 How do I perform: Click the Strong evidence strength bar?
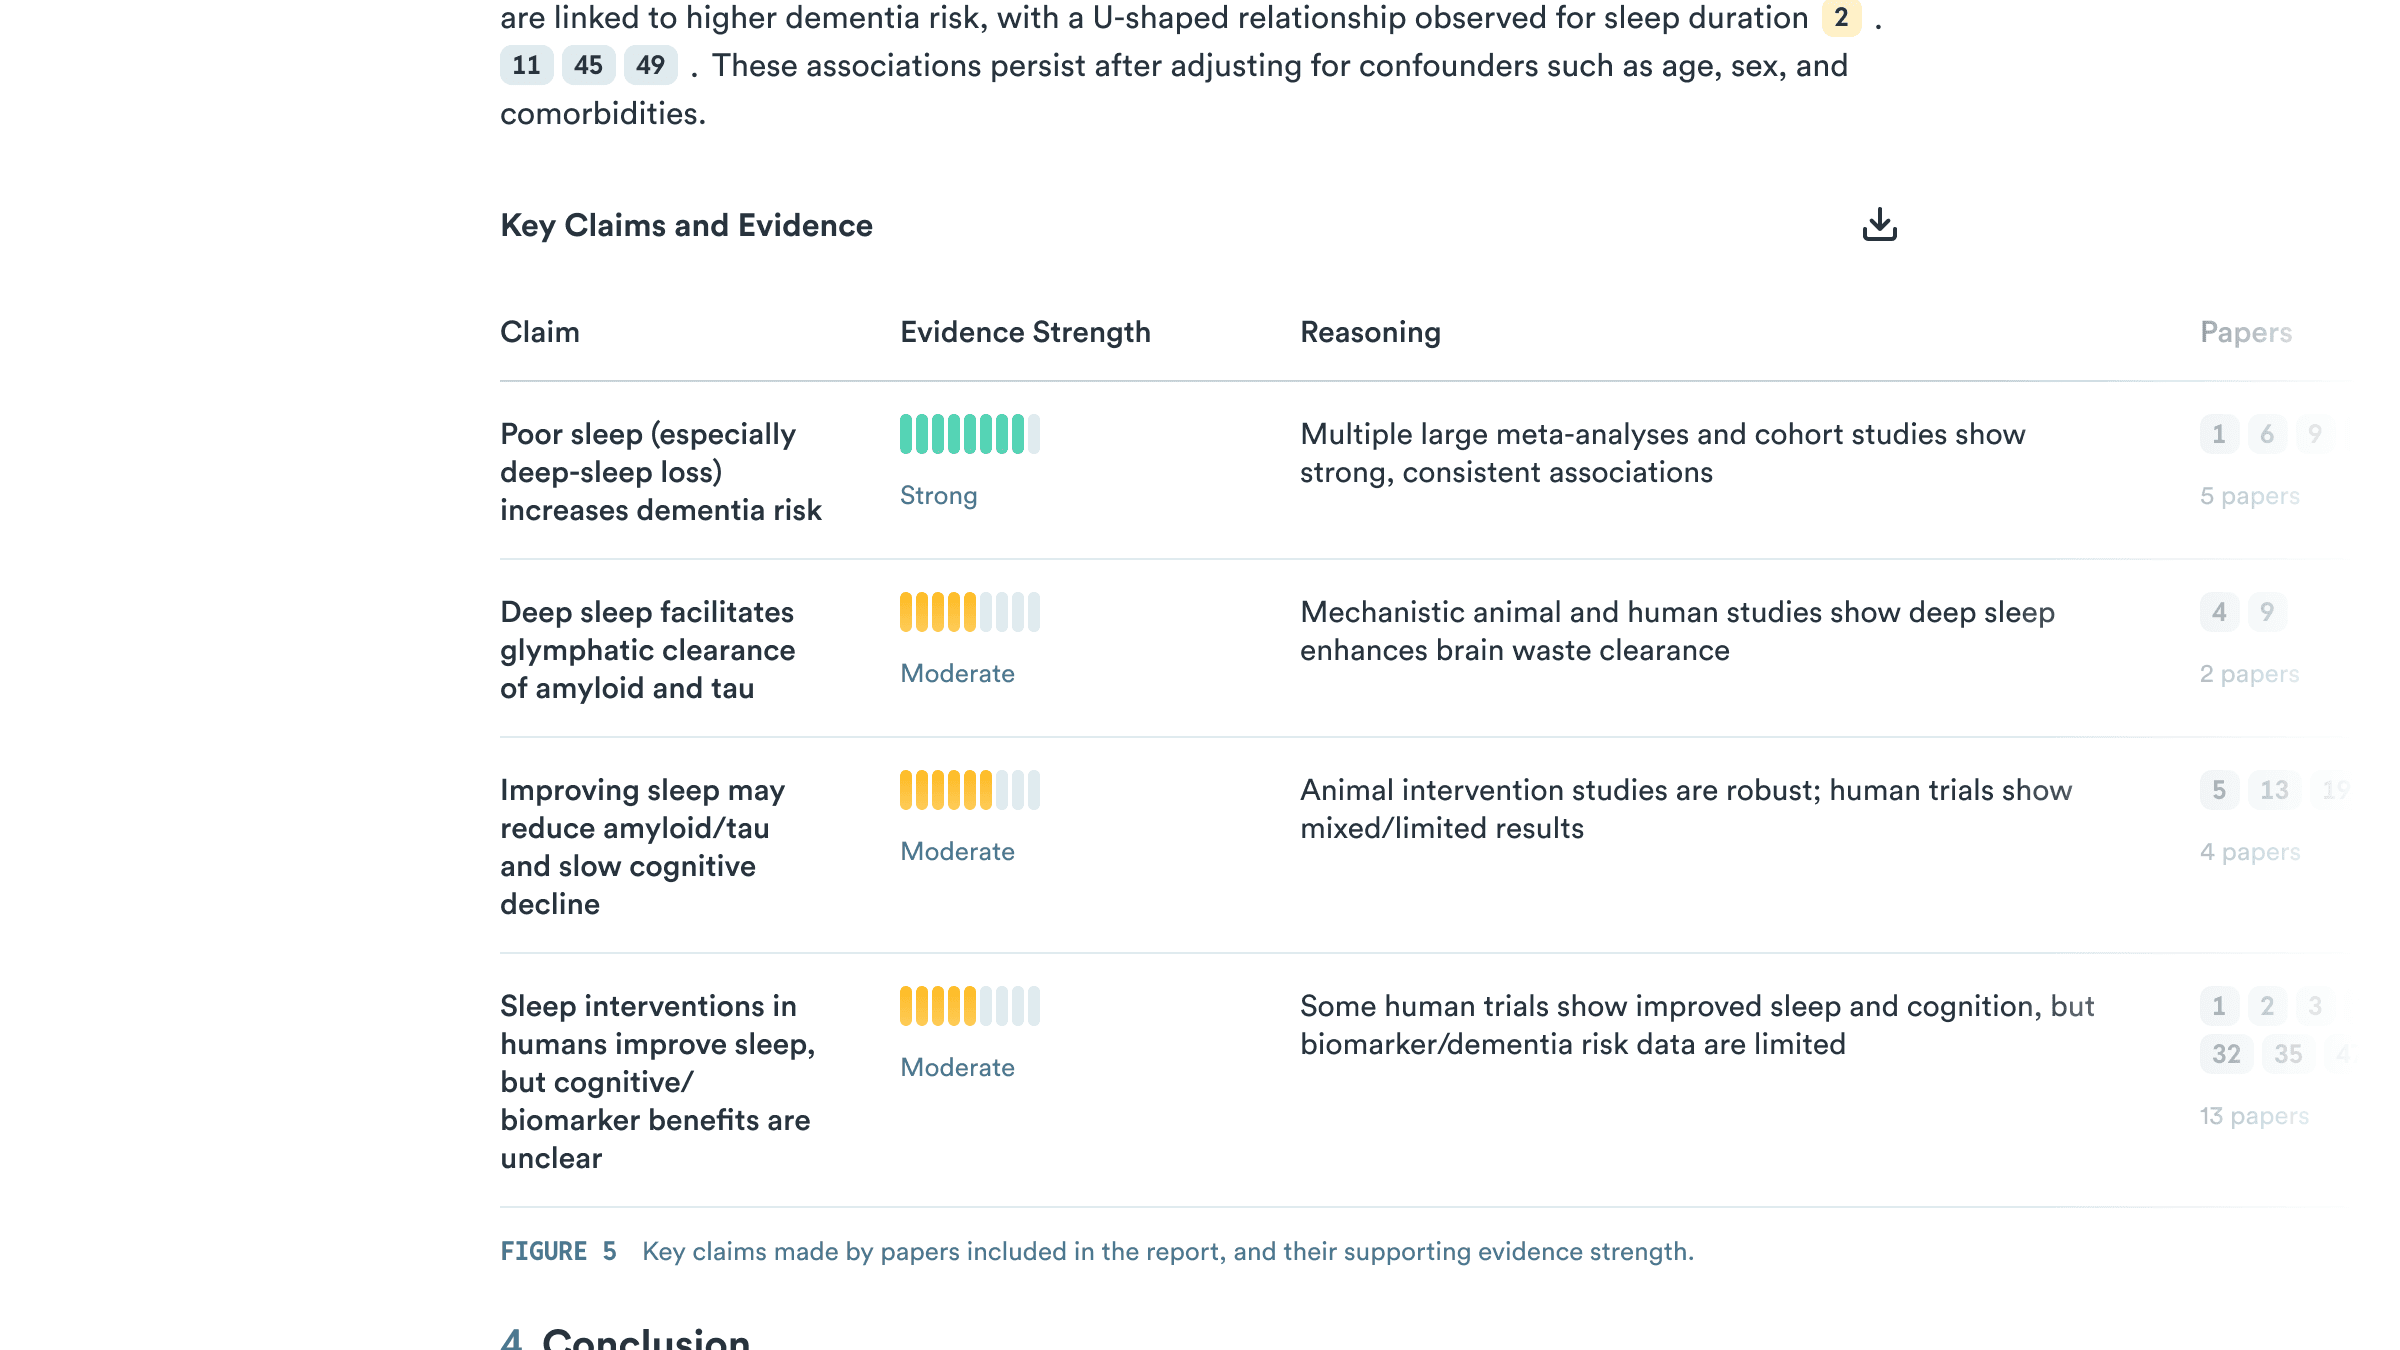coord(969,434)
